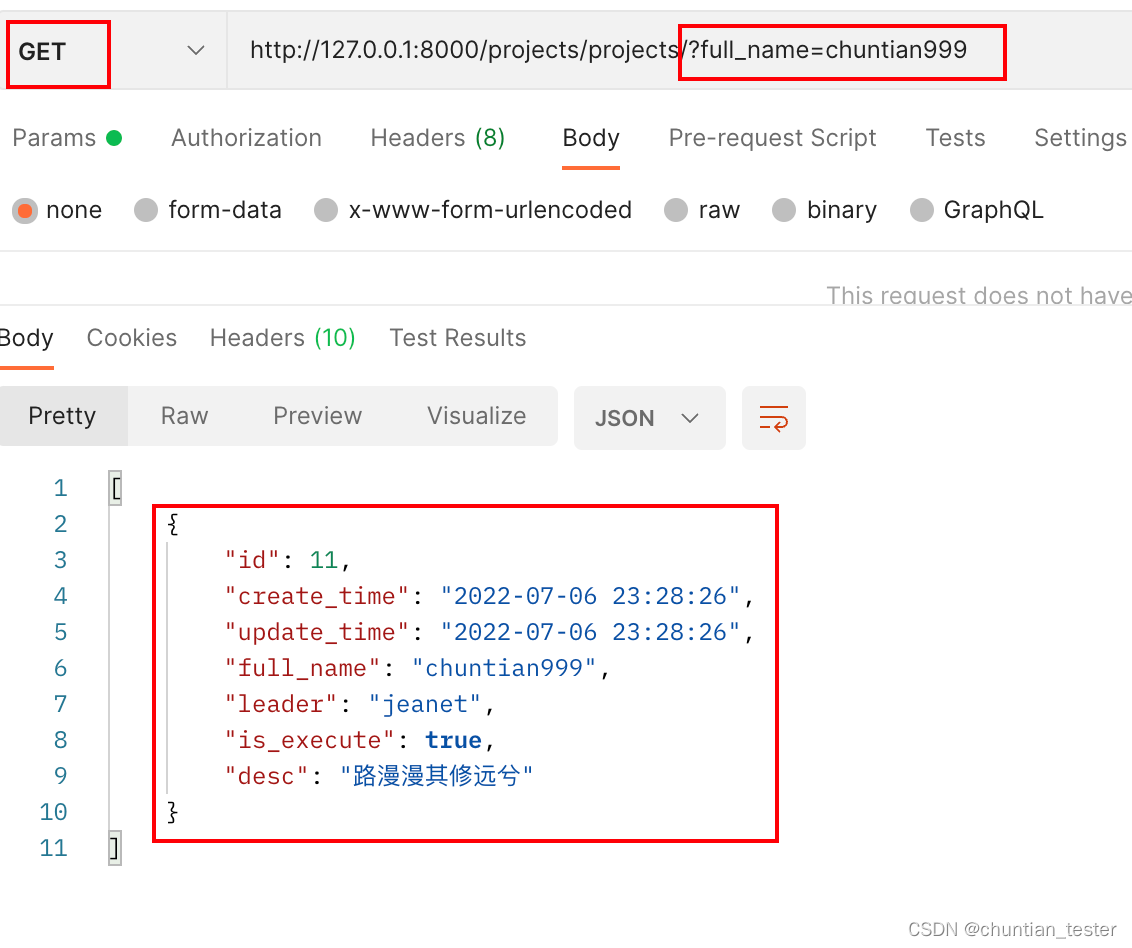
Task: Choose the x-www-form-urlencoded body type
Action: click(x=473, y=210)
